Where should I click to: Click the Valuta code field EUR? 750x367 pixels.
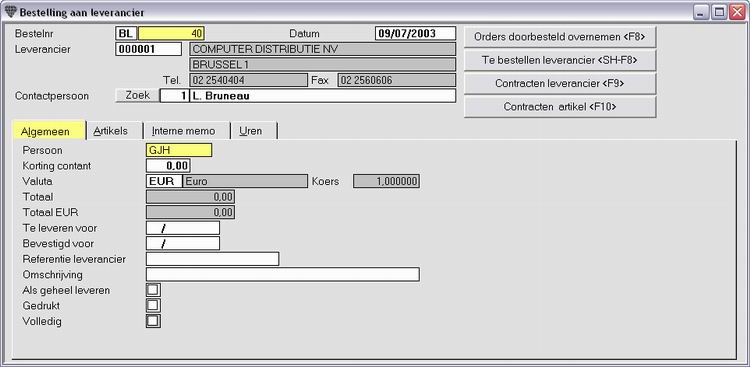(164, 181)
